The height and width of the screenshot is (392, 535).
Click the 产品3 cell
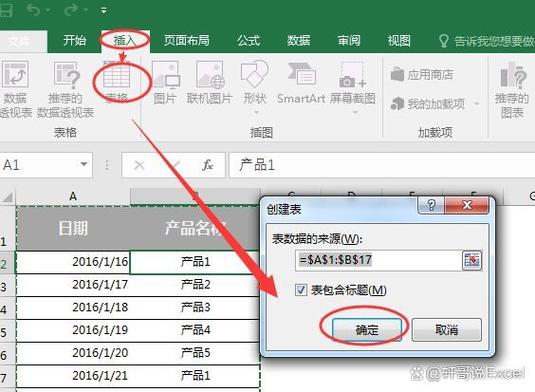point(195,308)
